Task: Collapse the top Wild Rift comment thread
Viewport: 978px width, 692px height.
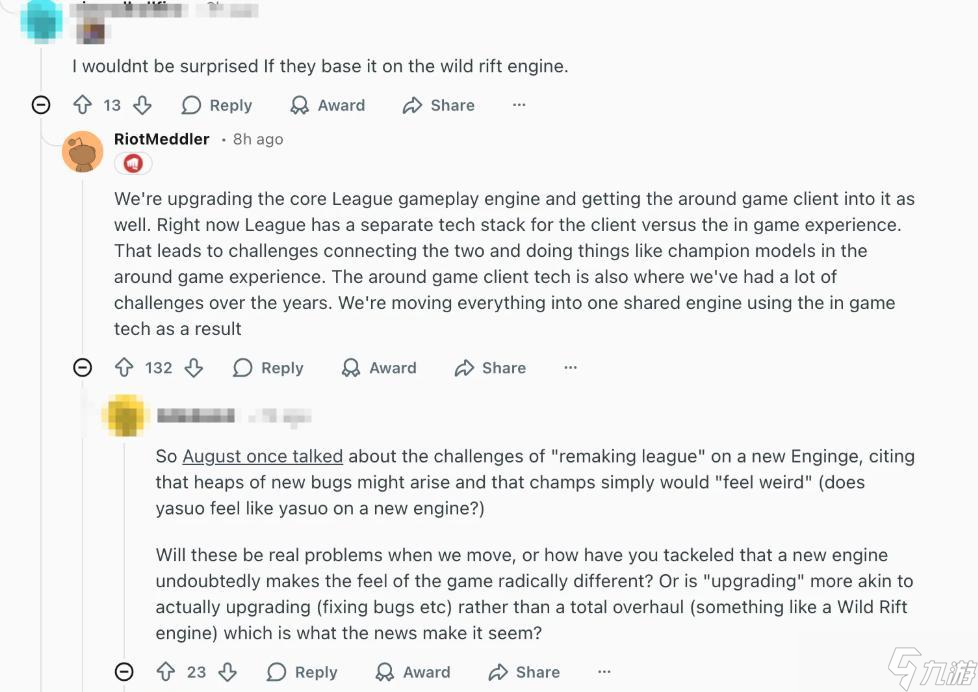Action: tap(41, 105)
